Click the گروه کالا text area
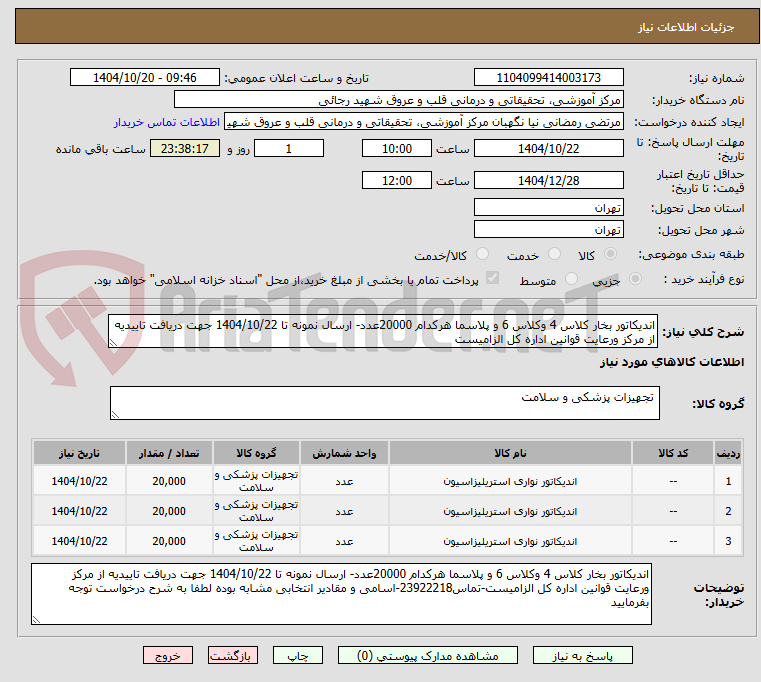 tap(384, 403)
